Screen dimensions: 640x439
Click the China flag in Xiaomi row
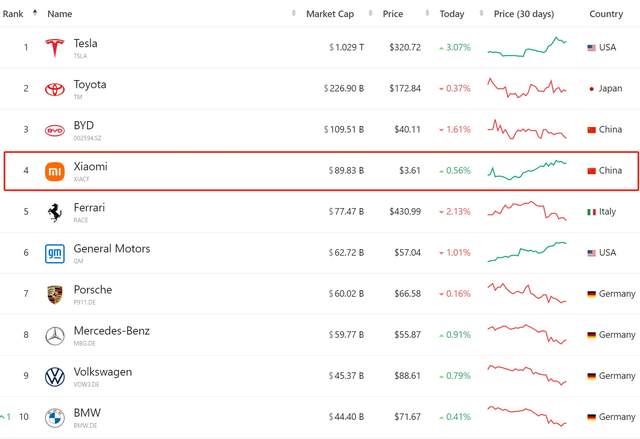(x=591, y=171)
